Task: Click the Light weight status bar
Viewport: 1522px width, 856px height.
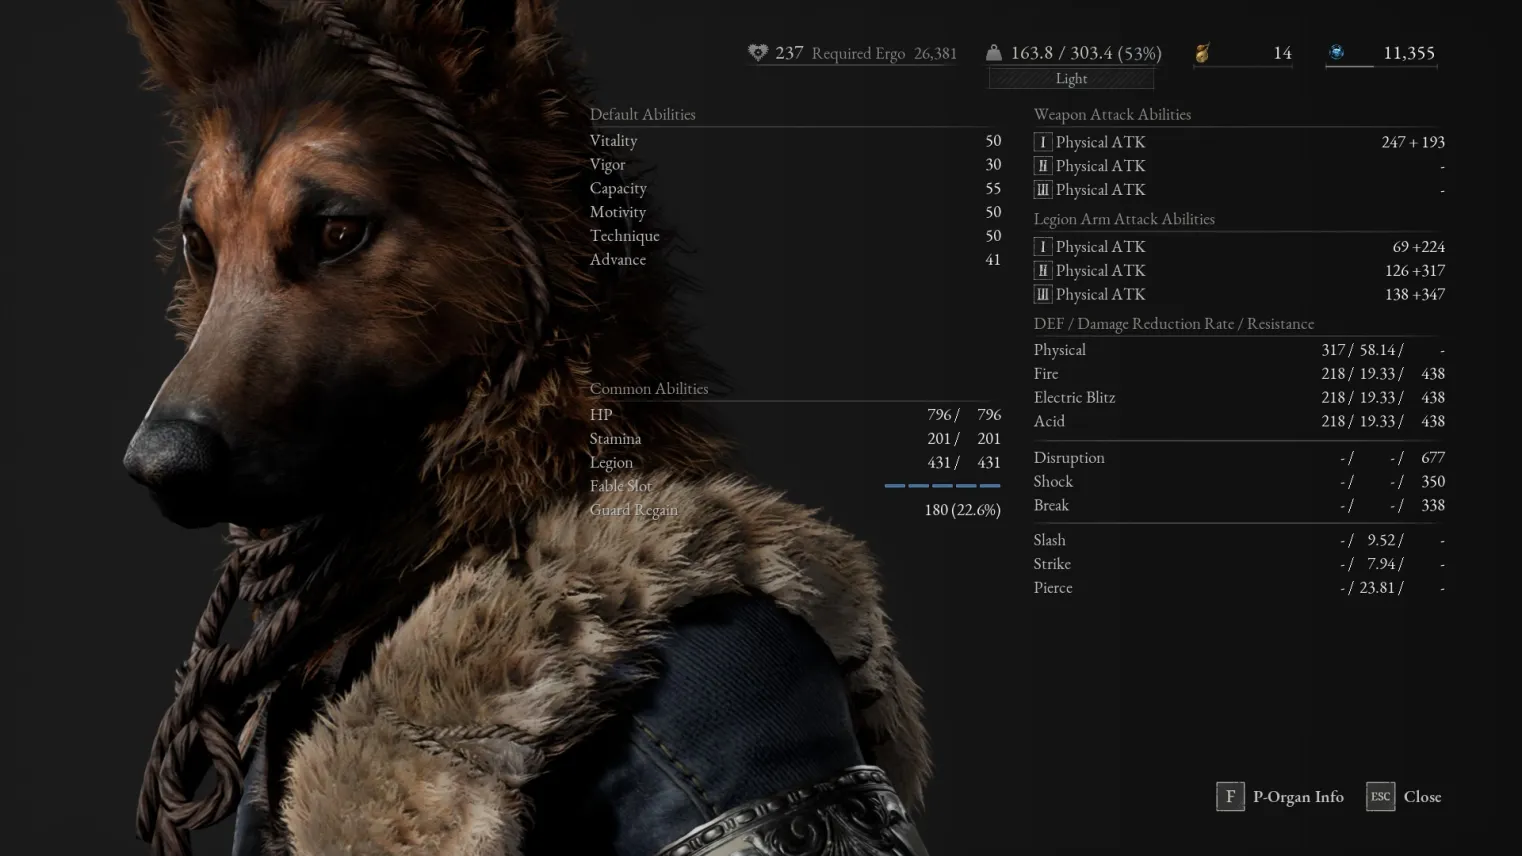Action: (x=1071, y=79)
